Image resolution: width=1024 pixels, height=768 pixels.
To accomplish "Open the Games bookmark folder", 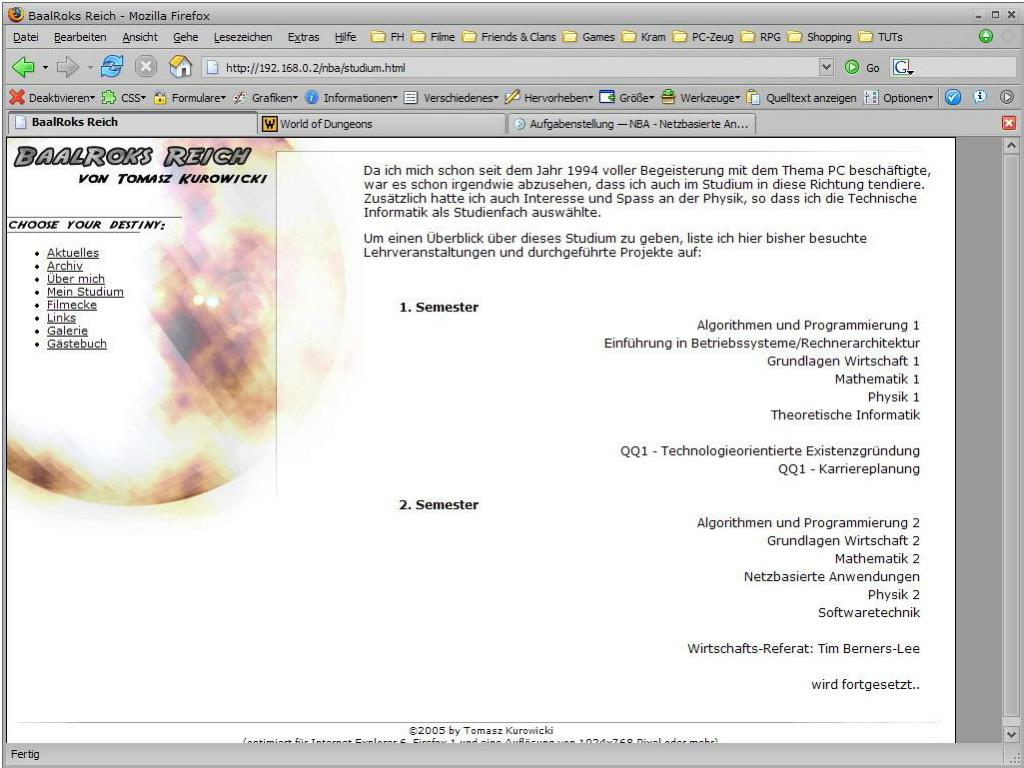I will point(589,37).
